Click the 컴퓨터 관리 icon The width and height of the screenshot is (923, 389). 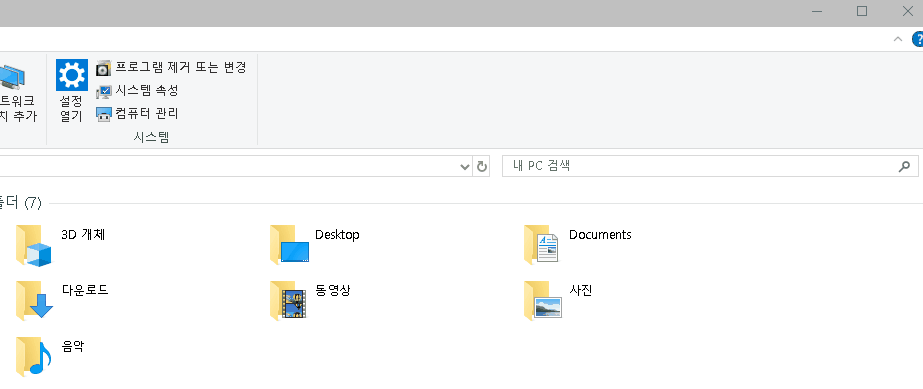(103, 114)
